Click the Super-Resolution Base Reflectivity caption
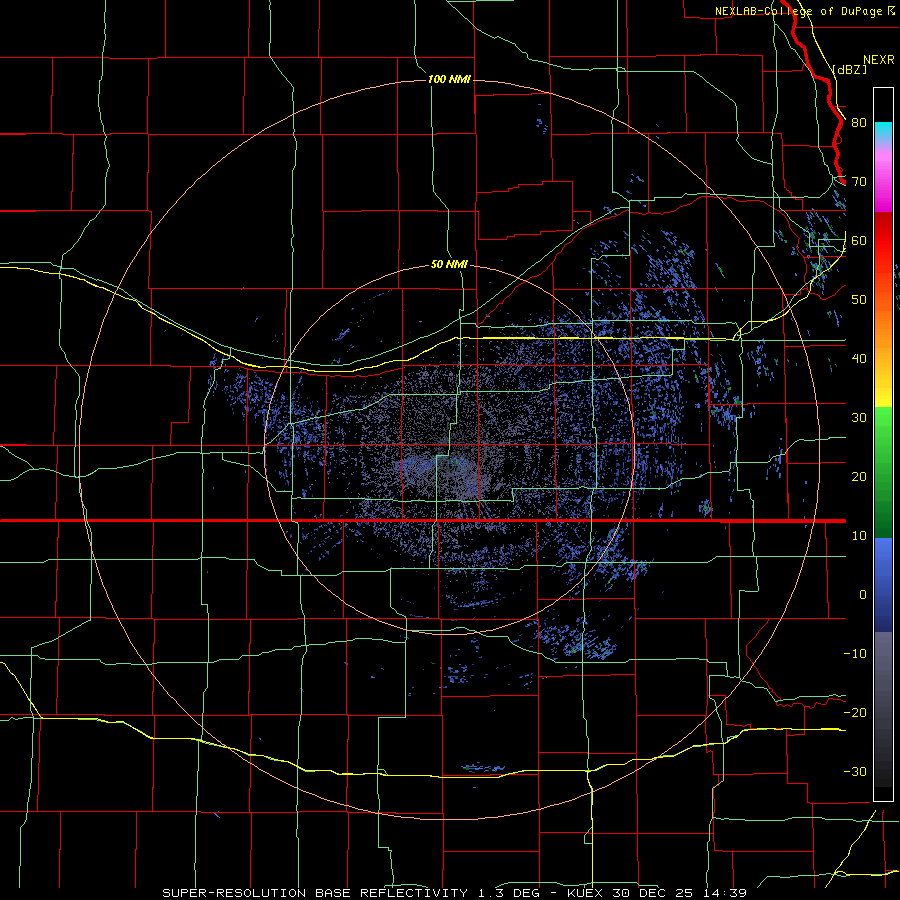 315,893
